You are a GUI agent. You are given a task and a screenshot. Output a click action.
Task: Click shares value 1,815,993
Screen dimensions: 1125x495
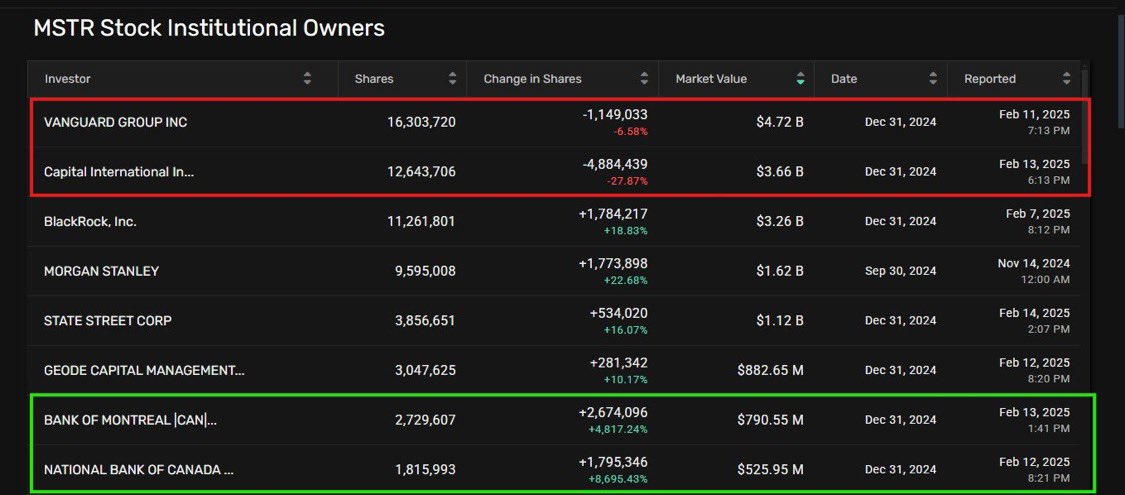425,470
